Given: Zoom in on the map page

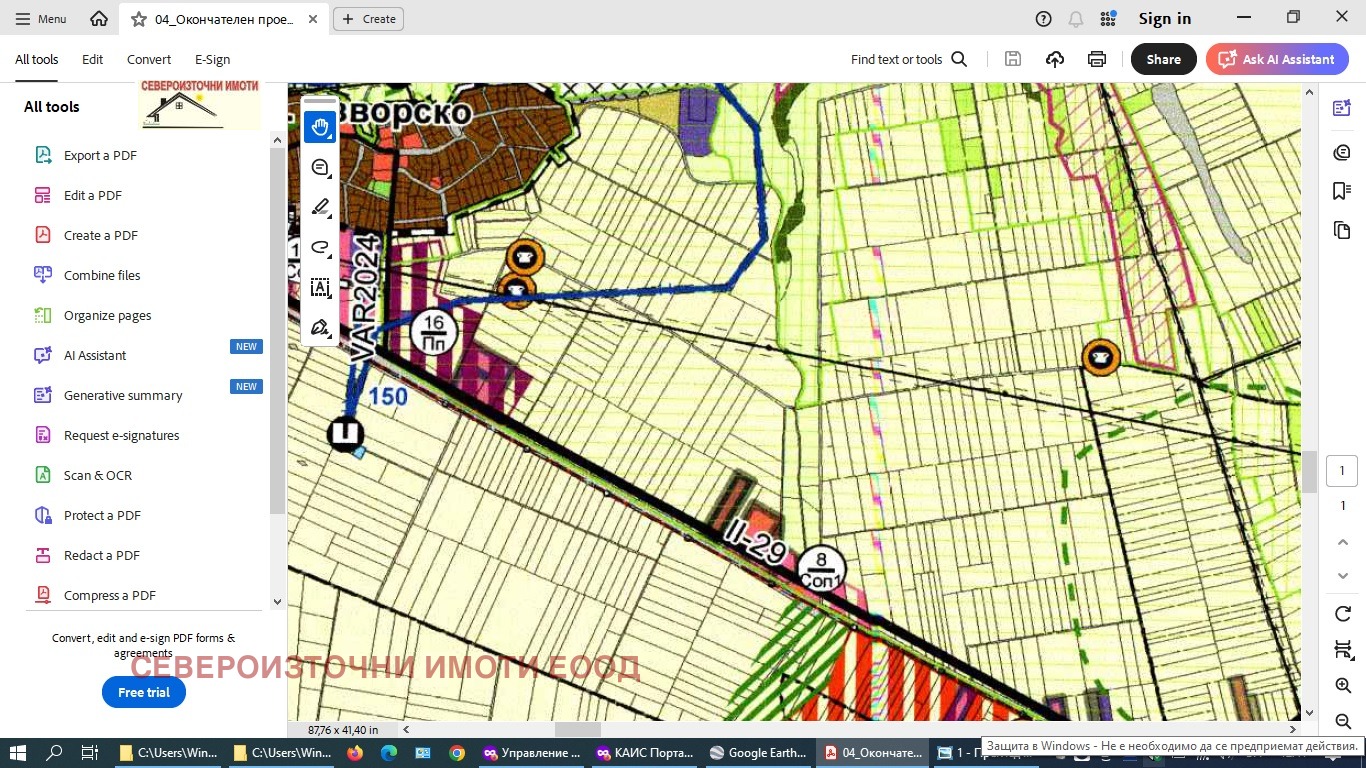Looking at the screenshot, I should point(1343,685).
